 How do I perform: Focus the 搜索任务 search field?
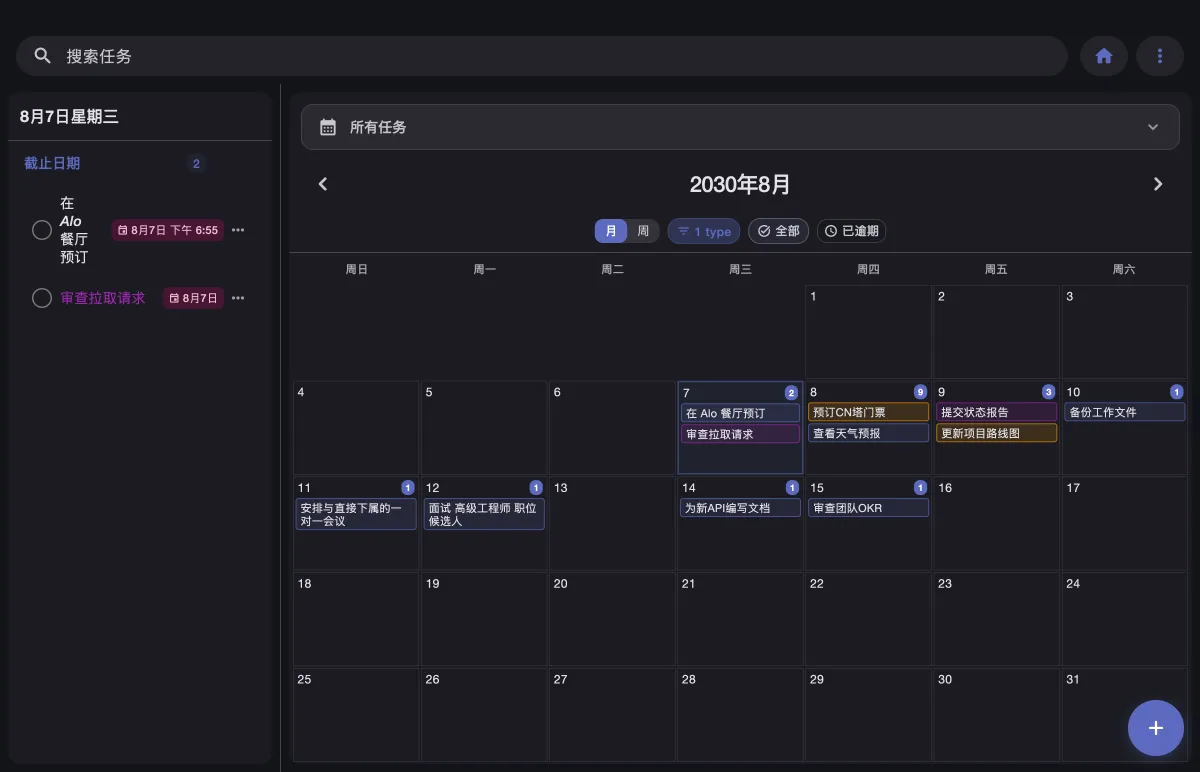click(542, 56)
